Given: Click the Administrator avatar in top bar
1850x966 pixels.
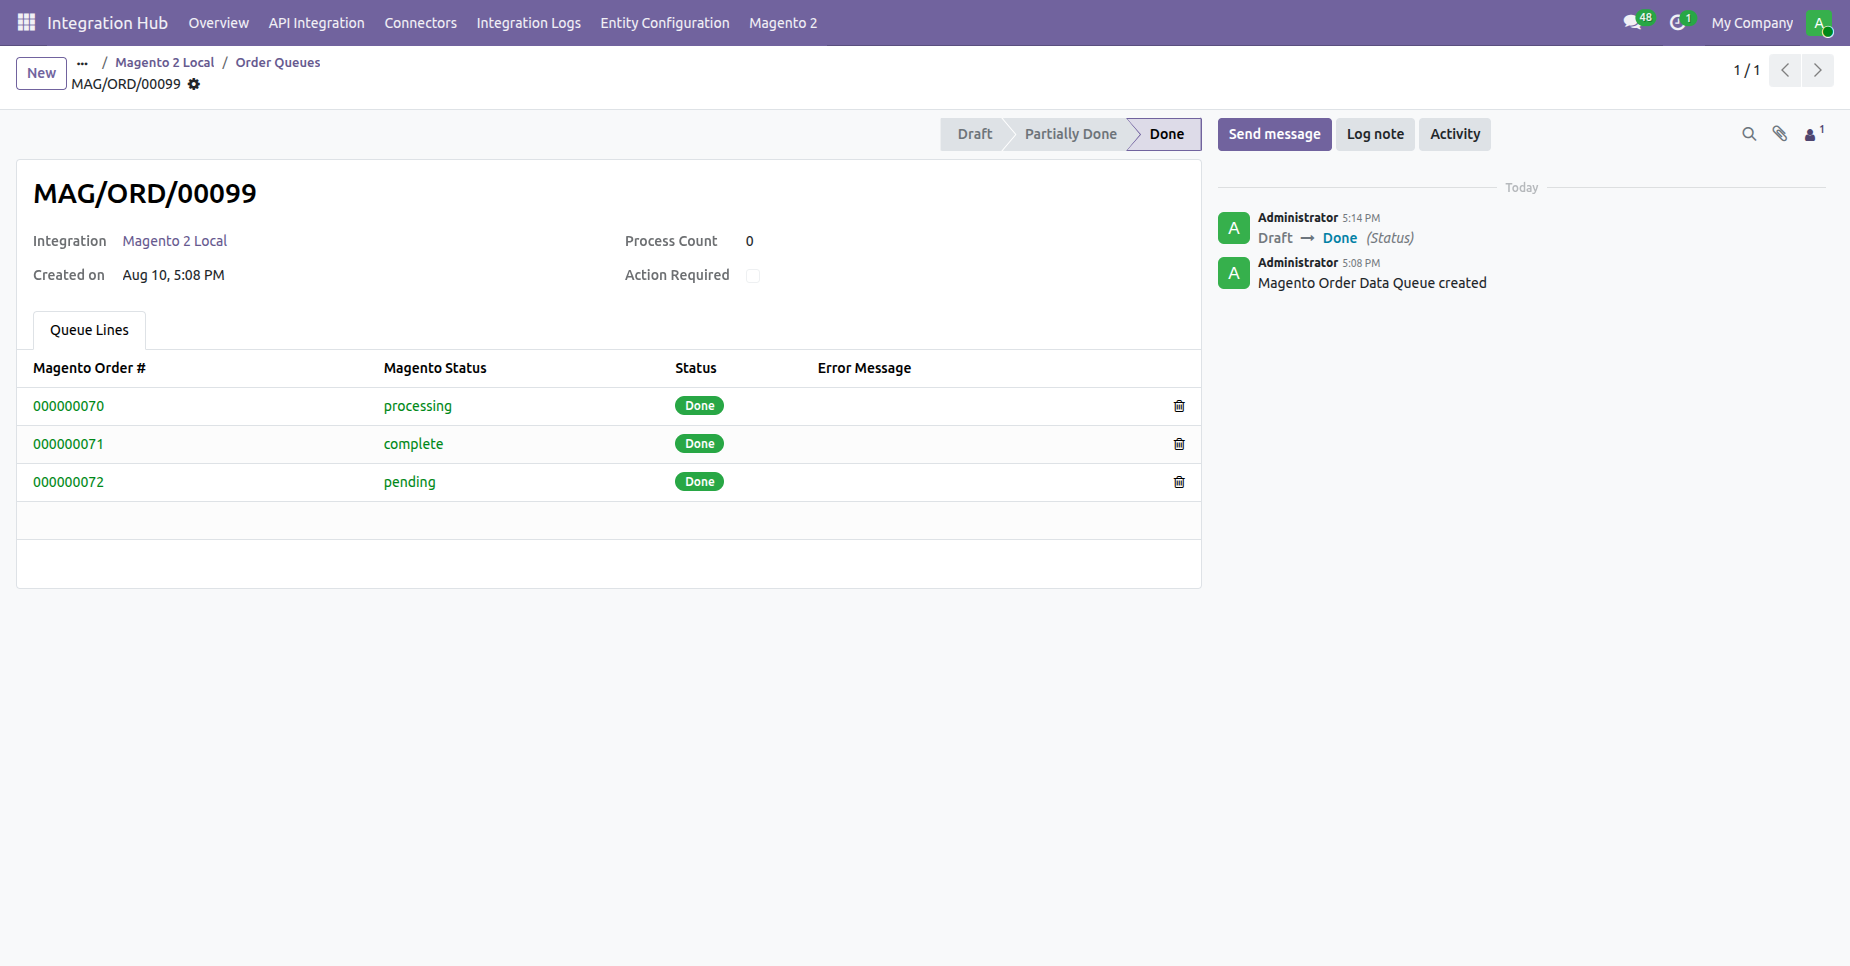Looking at the screenshot, I should 1819,22.
